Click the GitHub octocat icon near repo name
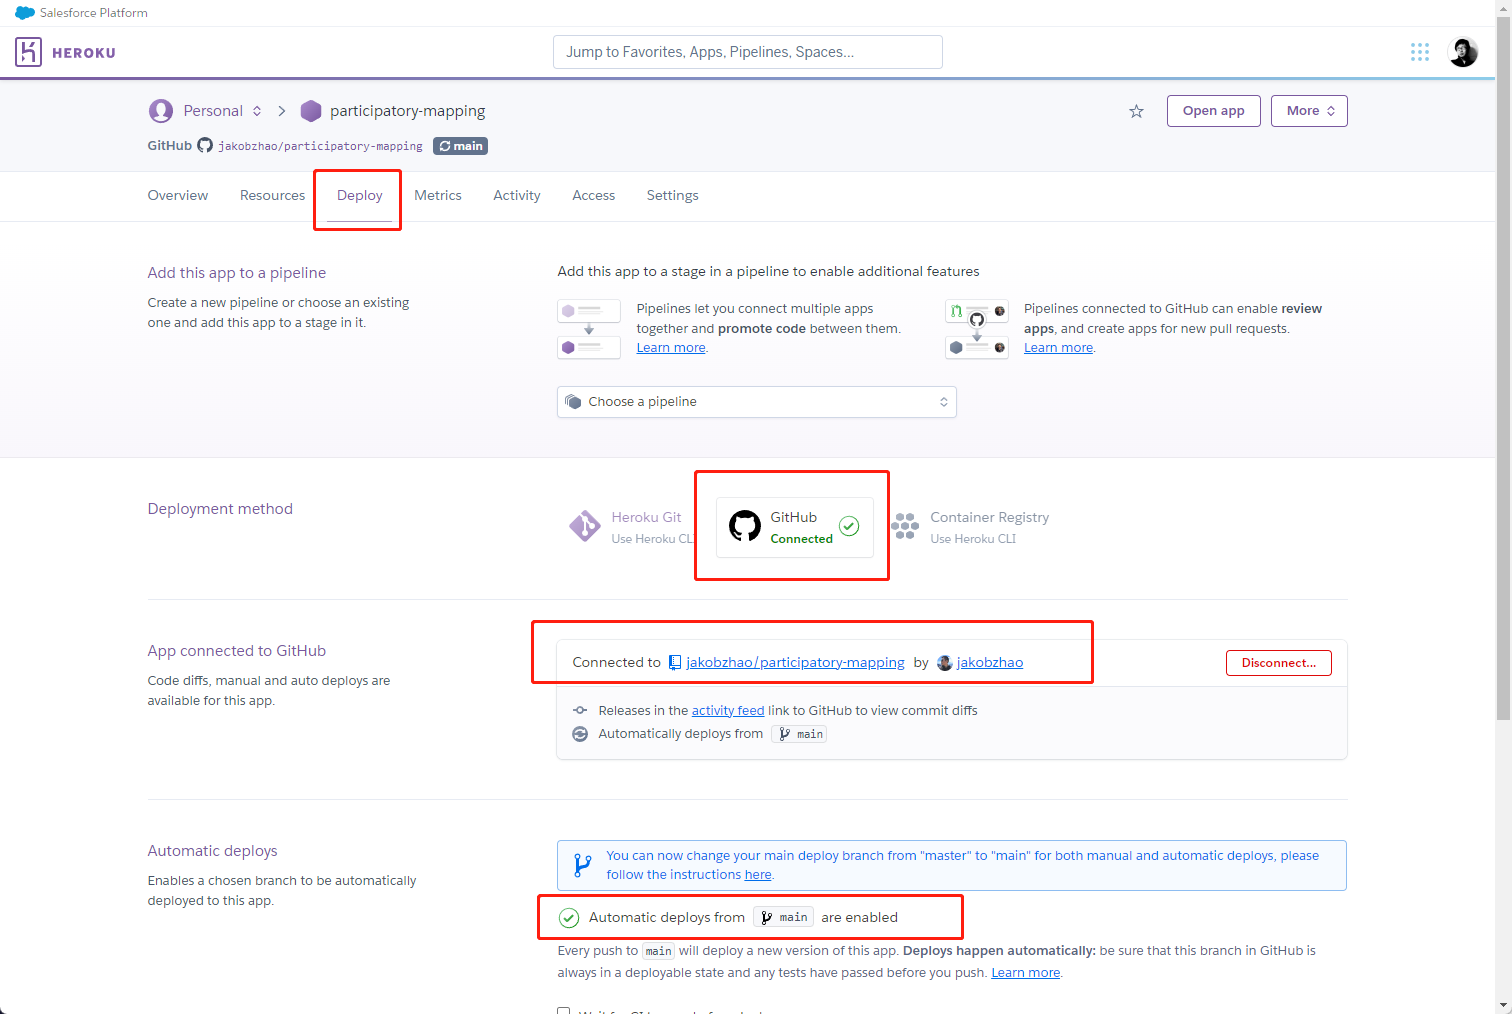Screen dimensions: 1512x1014 tap(205, 145)
